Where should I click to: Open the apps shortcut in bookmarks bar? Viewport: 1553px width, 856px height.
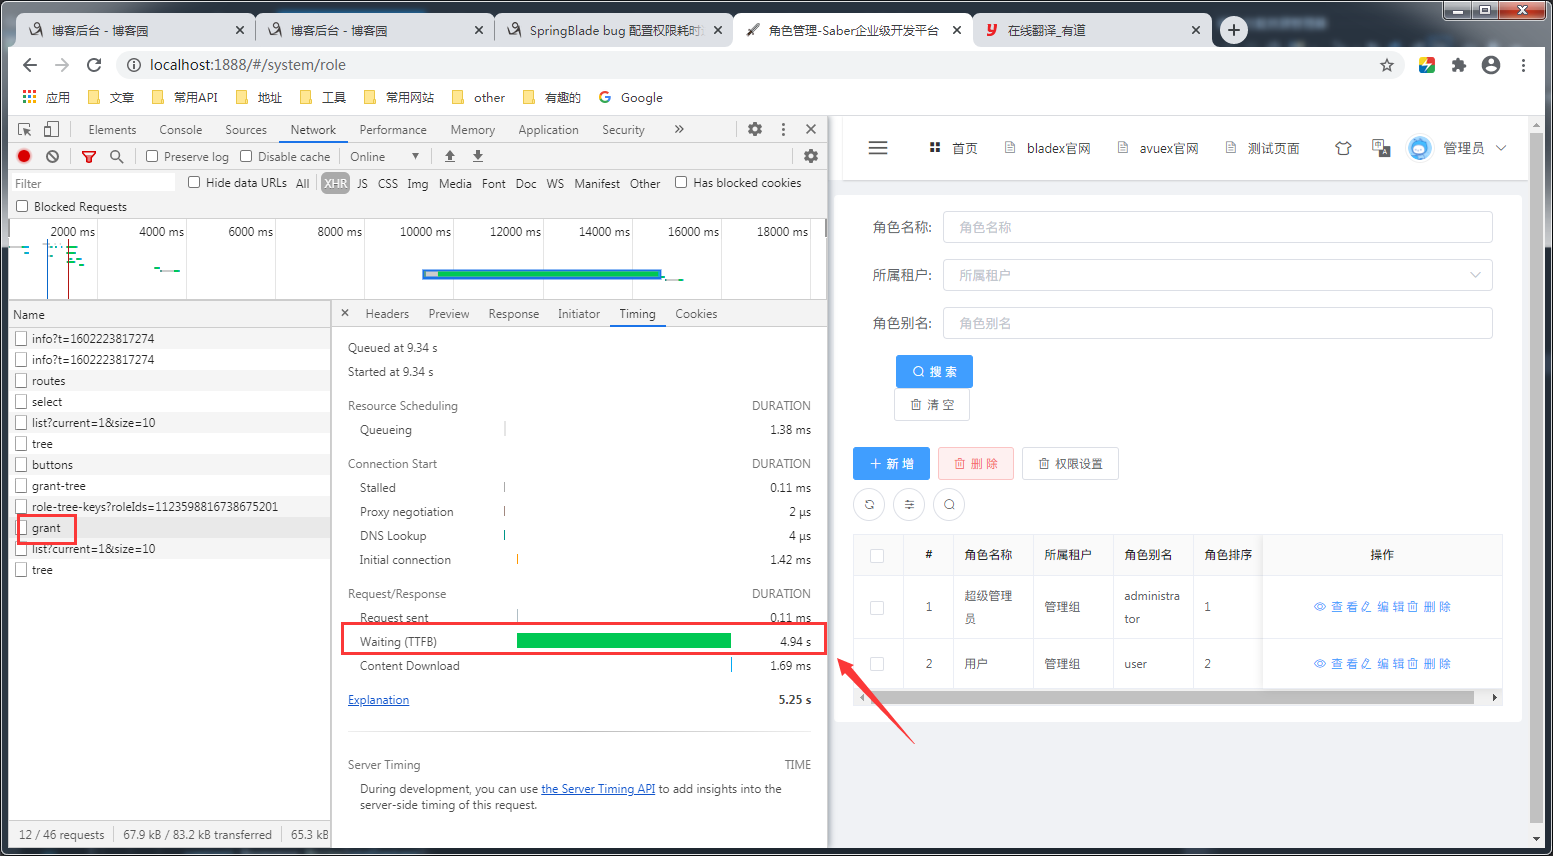click(x=46, y=97)
